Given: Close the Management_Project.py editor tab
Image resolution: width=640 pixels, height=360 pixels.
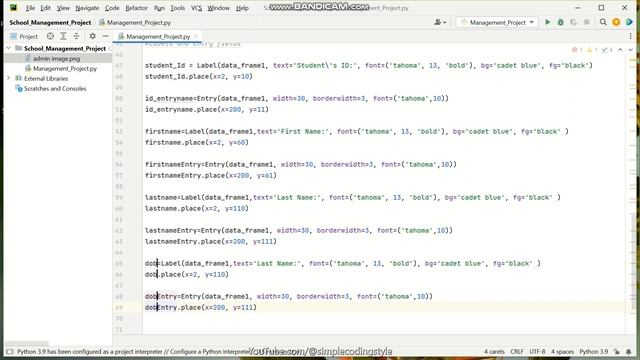Looking at the screenshot, I should [196, 36].
